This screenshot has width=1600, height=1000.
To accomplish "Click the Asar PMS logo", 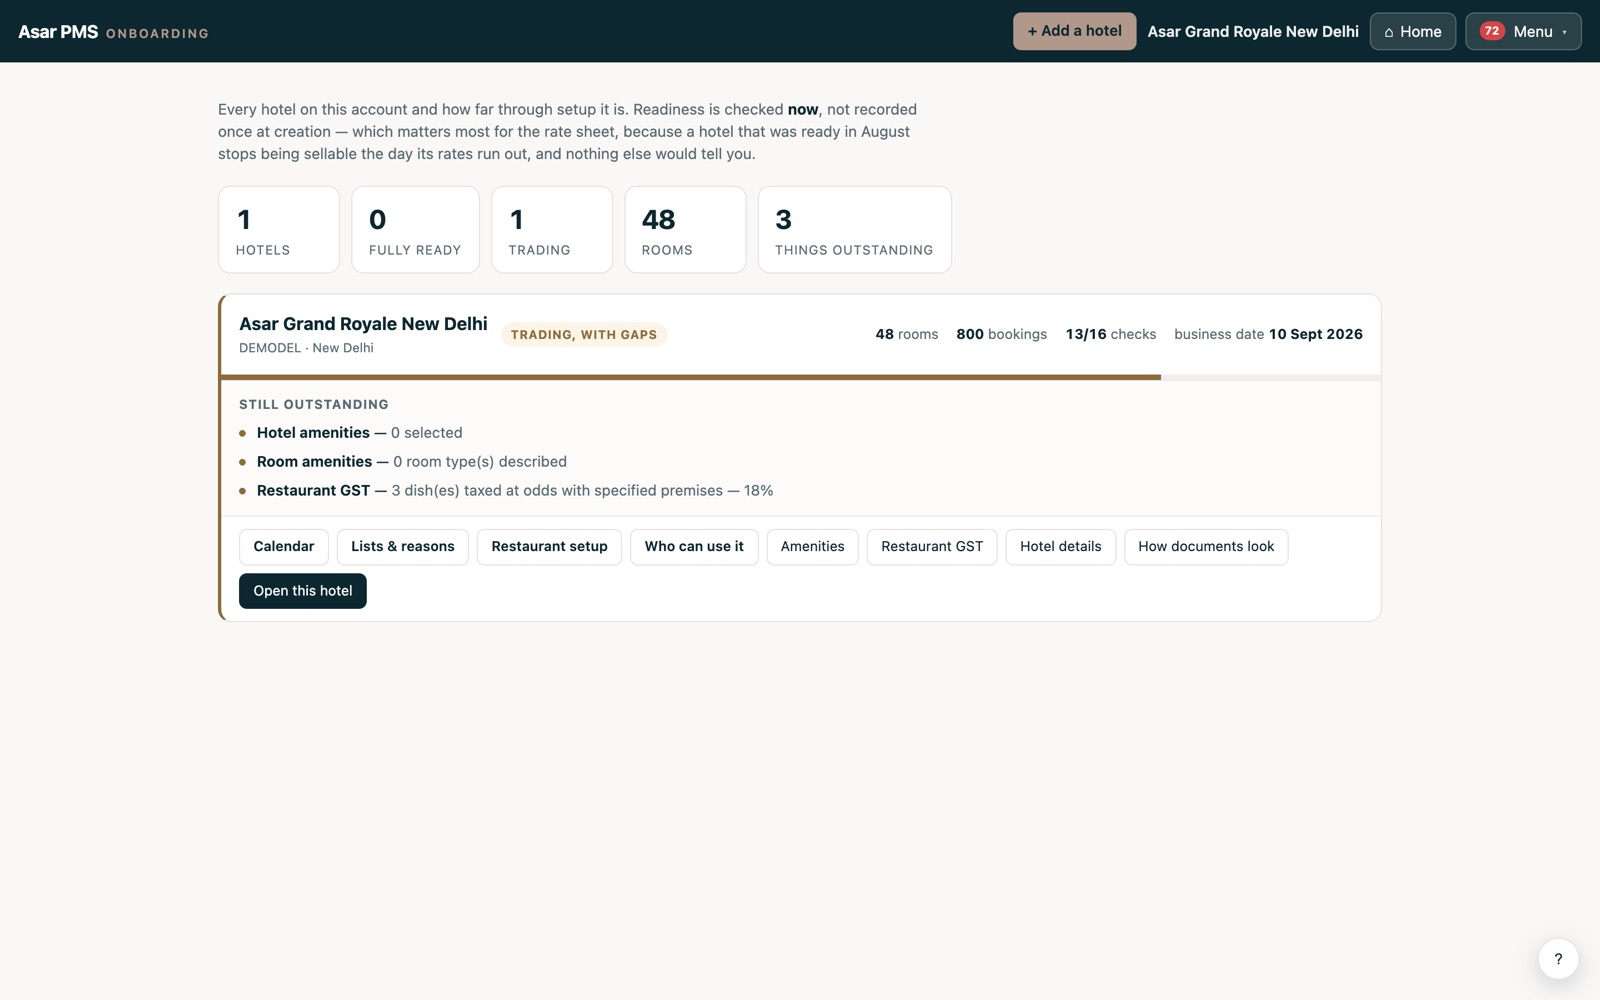I will click(x=58, y=32).
